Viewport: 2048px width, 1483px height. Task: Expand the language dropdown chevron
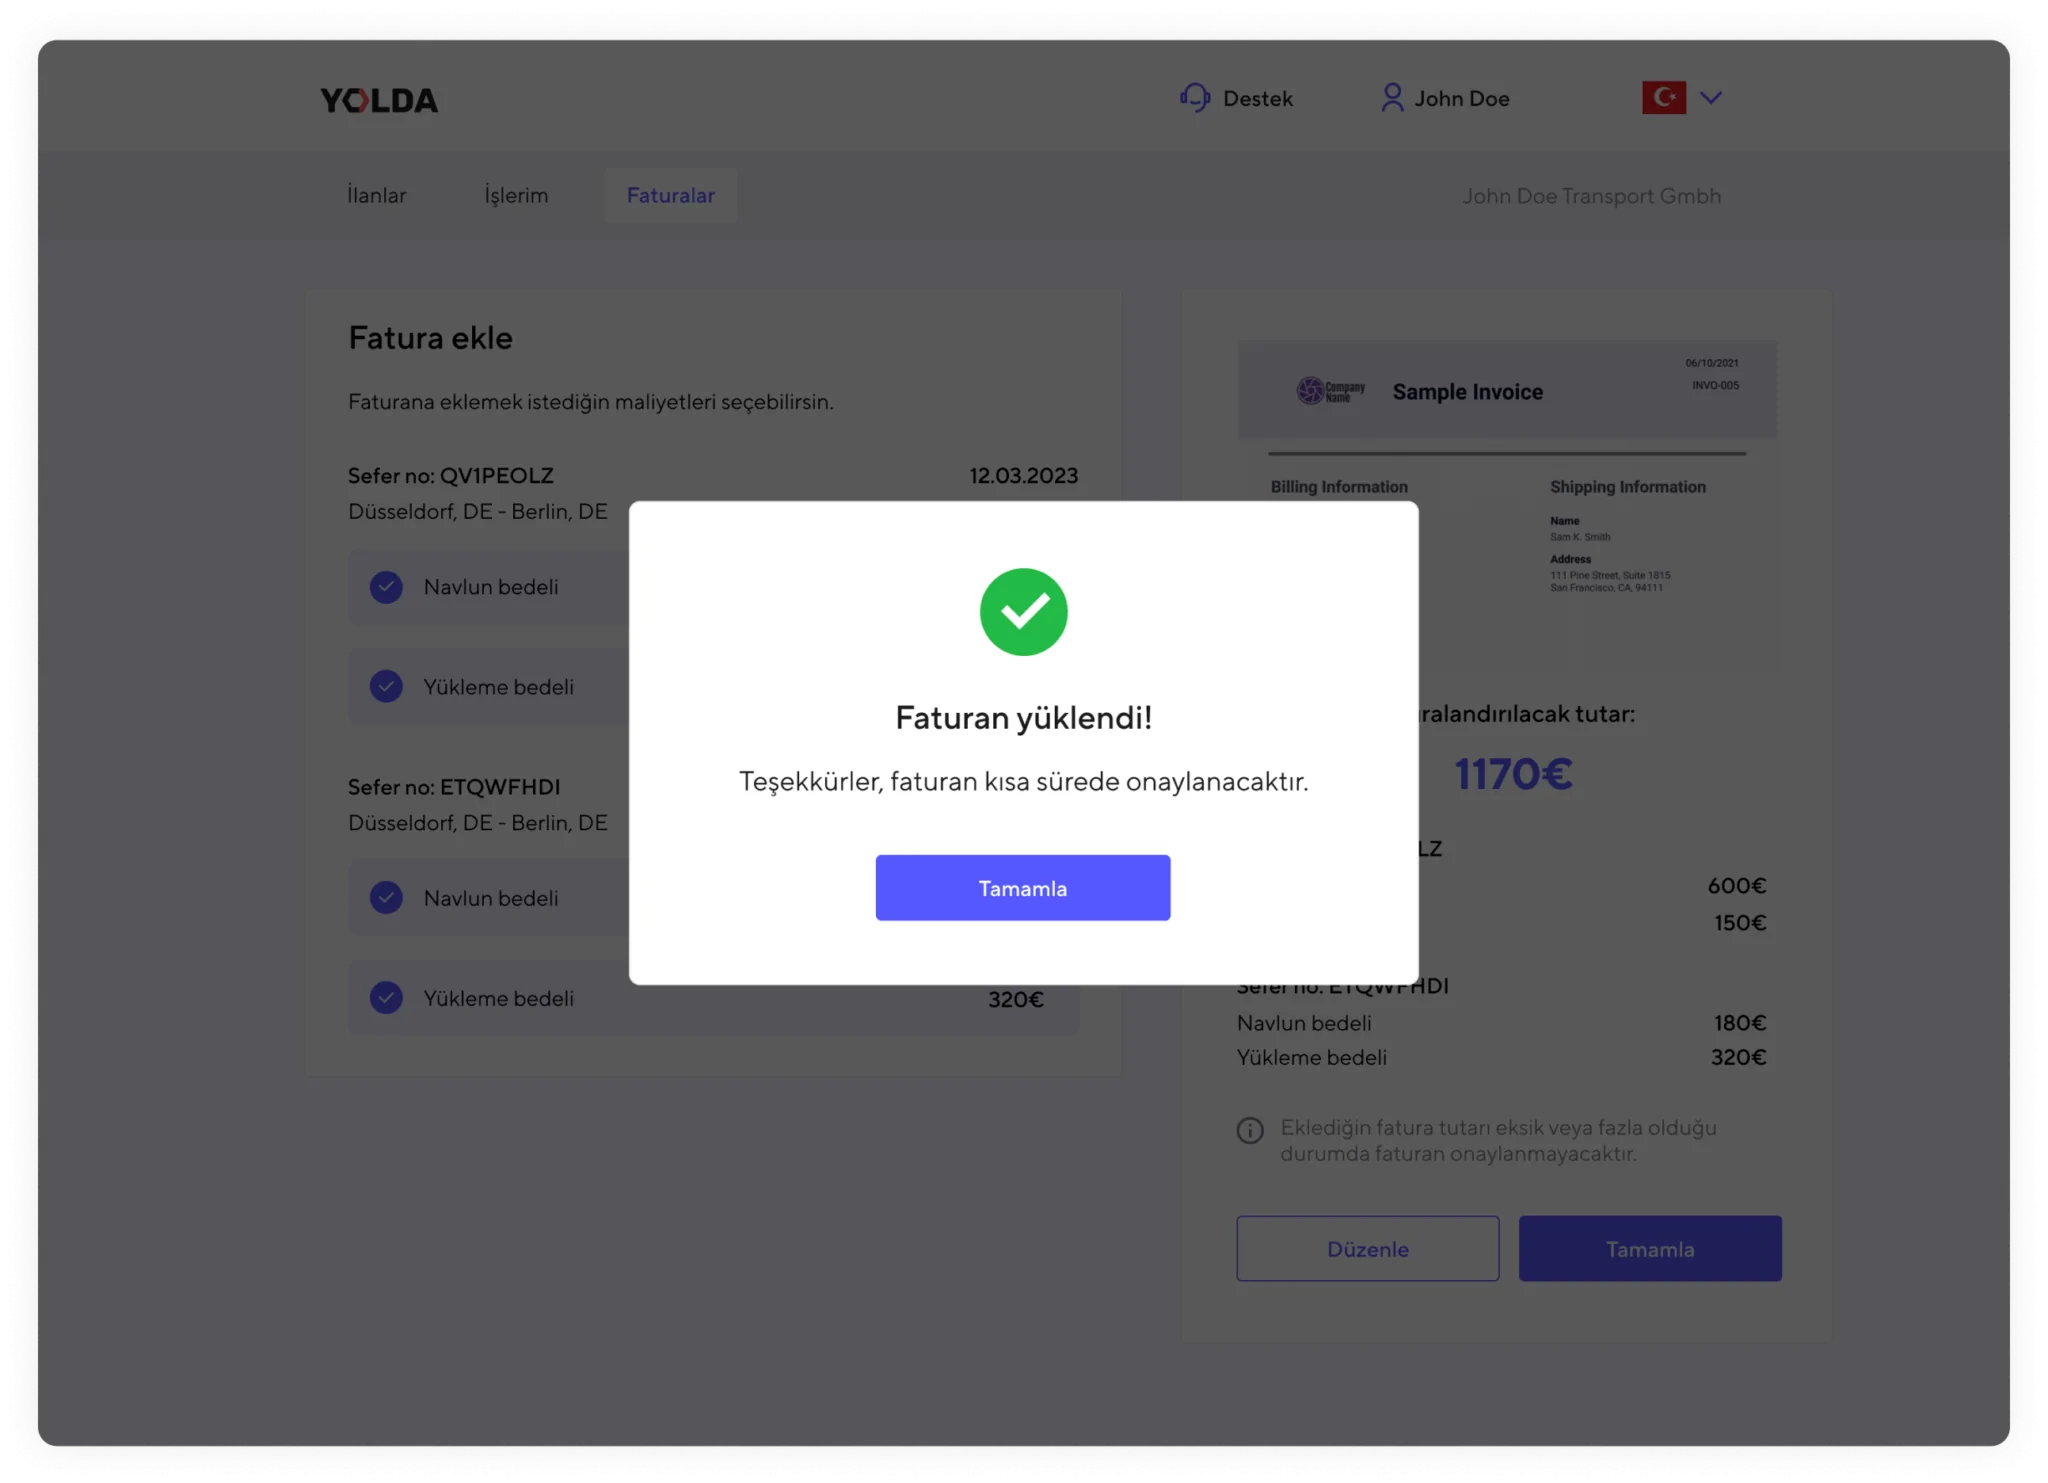pos(1711,97)
